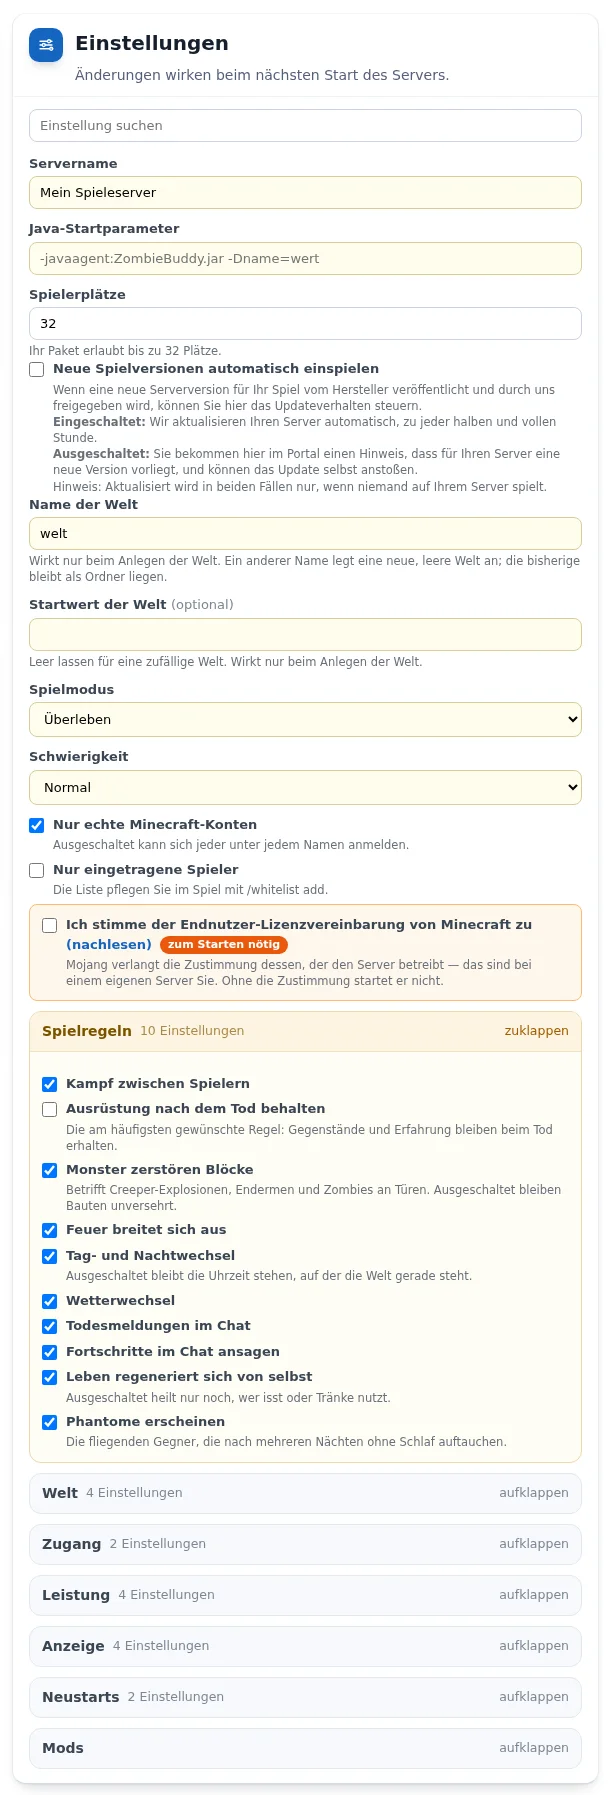The image size is (611, 1795).
Task: Expand the Neustarts section
Action: pos(305,1697)
